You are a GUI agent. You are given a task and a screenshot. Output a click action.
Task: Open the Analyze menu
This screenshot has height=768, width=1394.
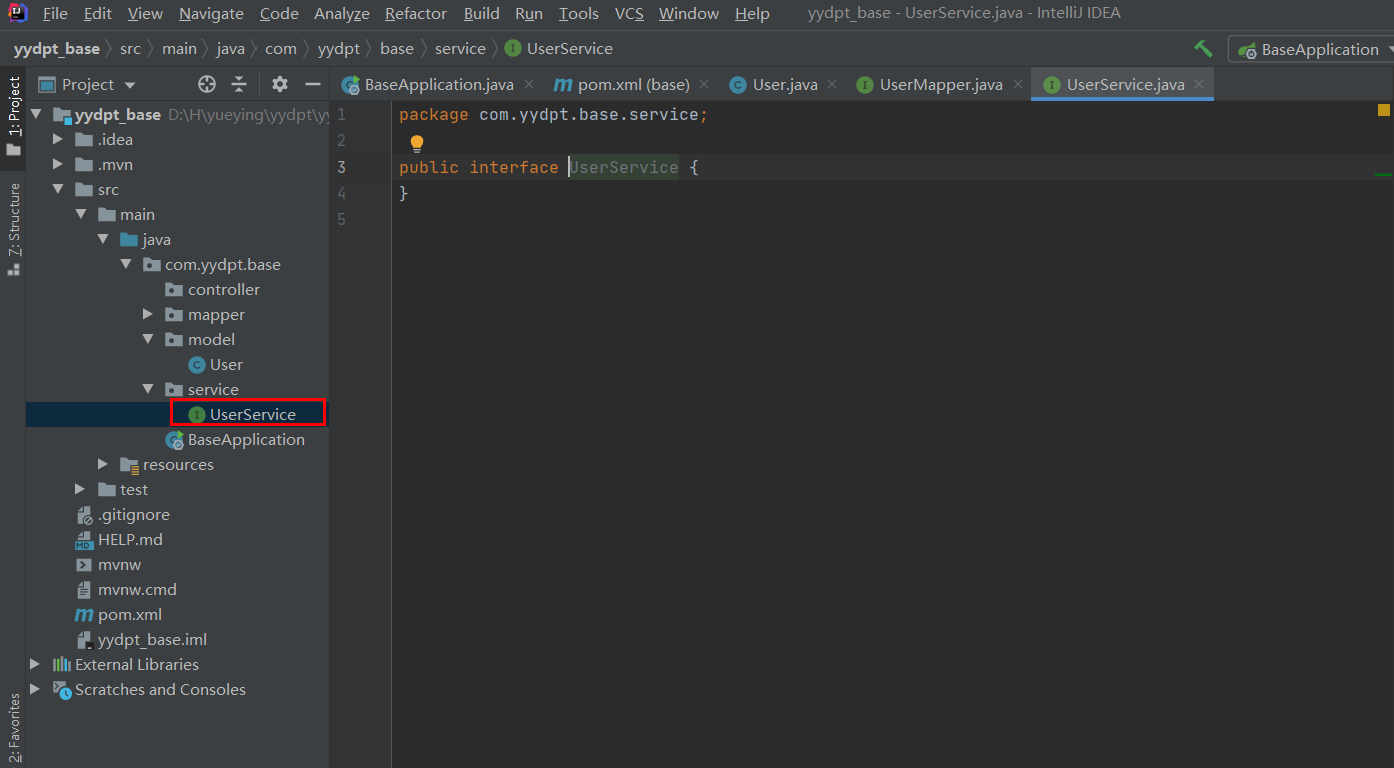342,13
